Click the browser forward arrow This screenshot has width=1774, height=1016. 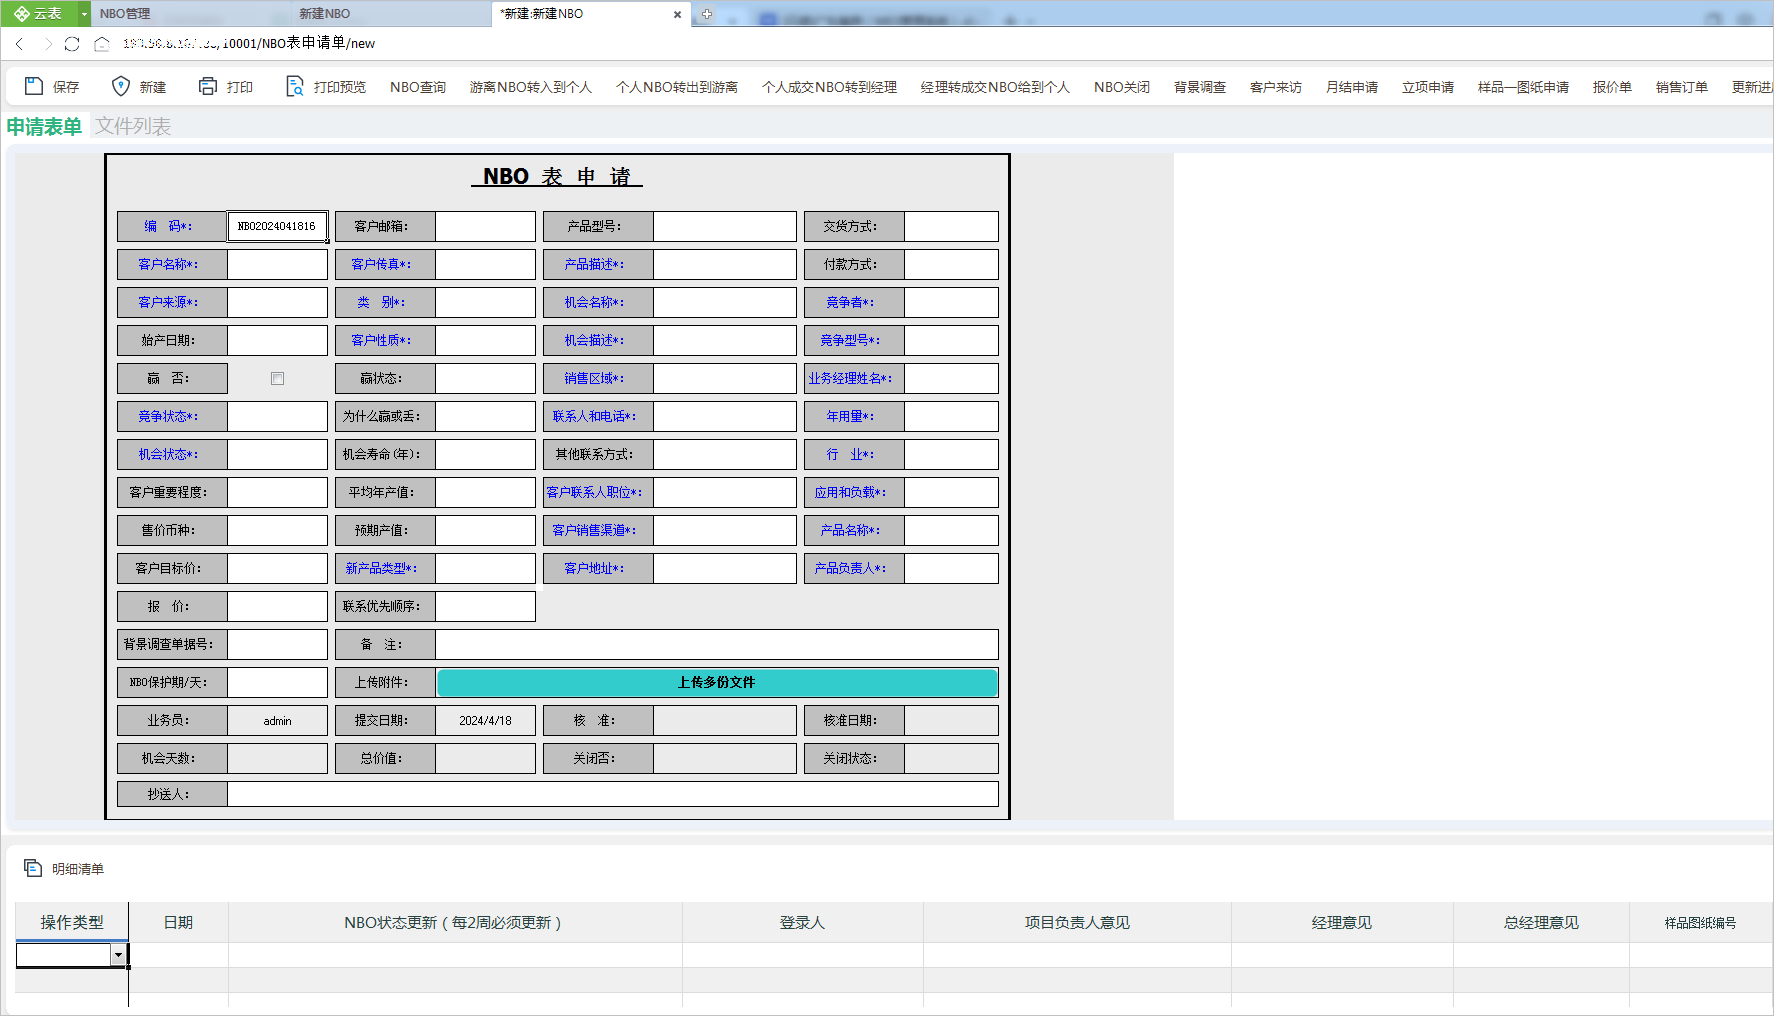pyautogui.click(x=47, y=43)
